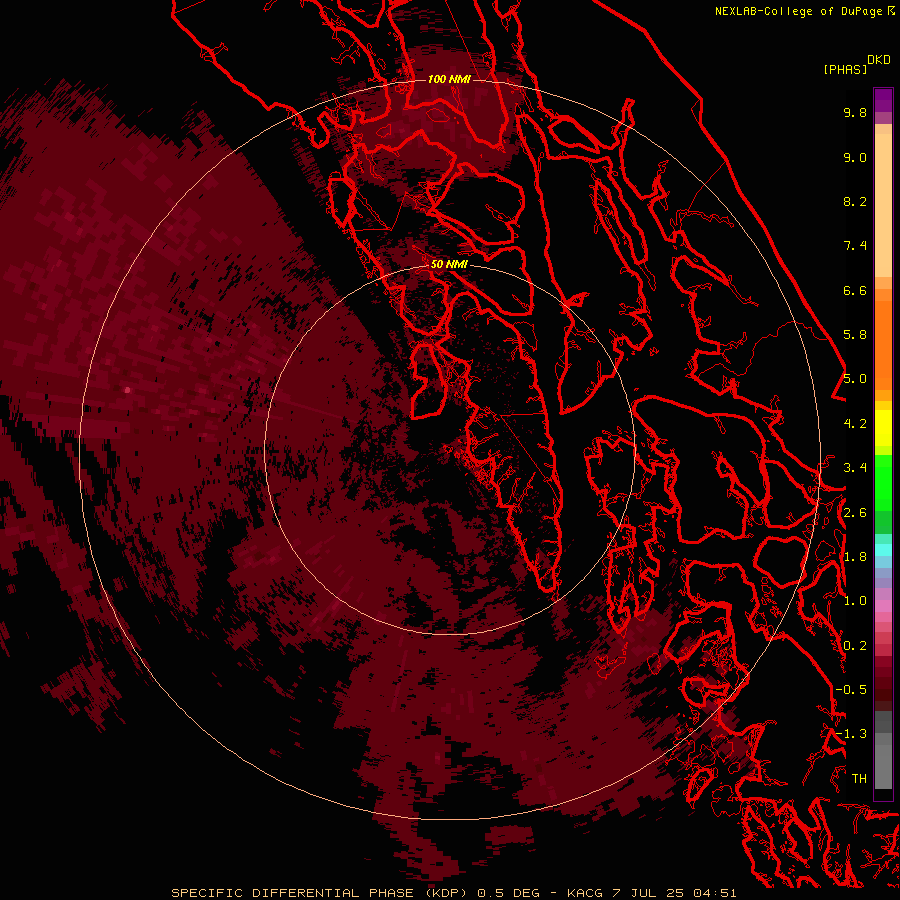The height and width of the screenshot is (900, 900).
Task: Click the 6.6 scale value
Action: tap(855, 290)
